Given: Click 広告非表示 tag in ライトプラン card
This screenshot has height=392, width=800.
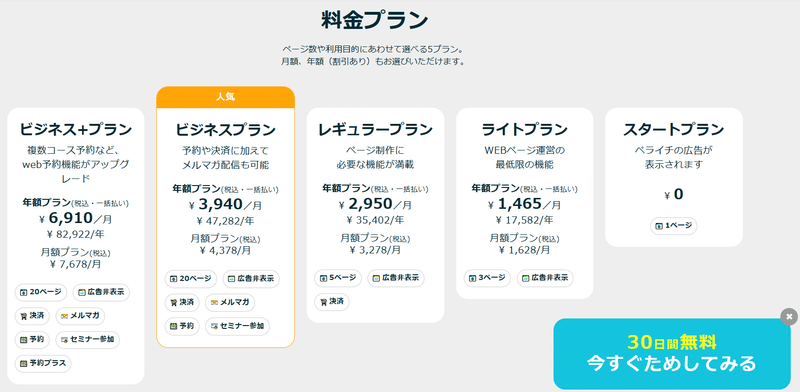Looking at the screenshot, I should (x=545, y=278).
